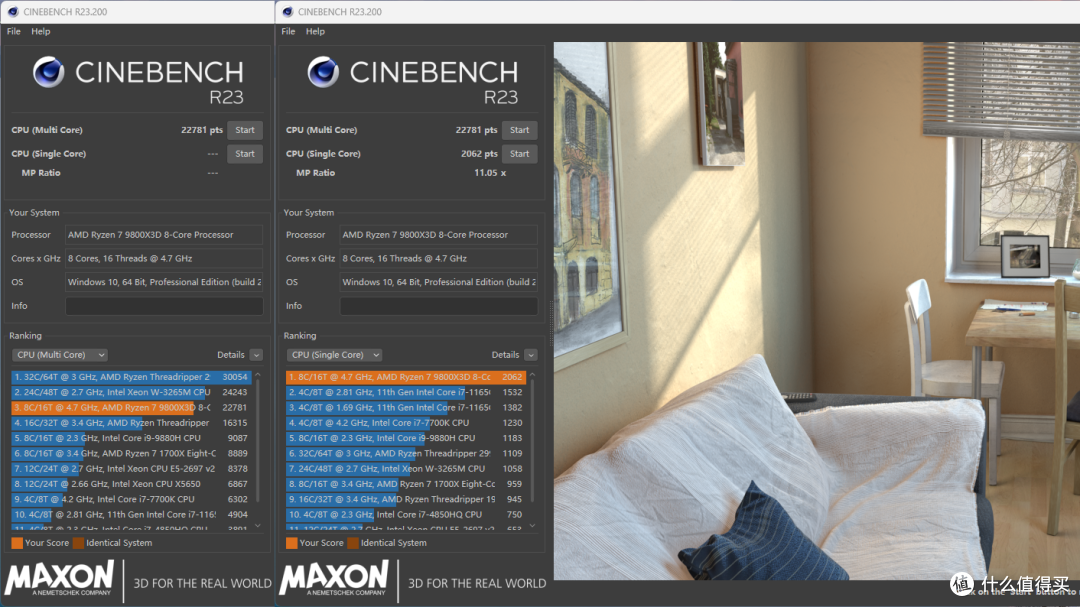Click left window title bar app icon
Viewport: 1080px width, 607px height.
[12, 12]
